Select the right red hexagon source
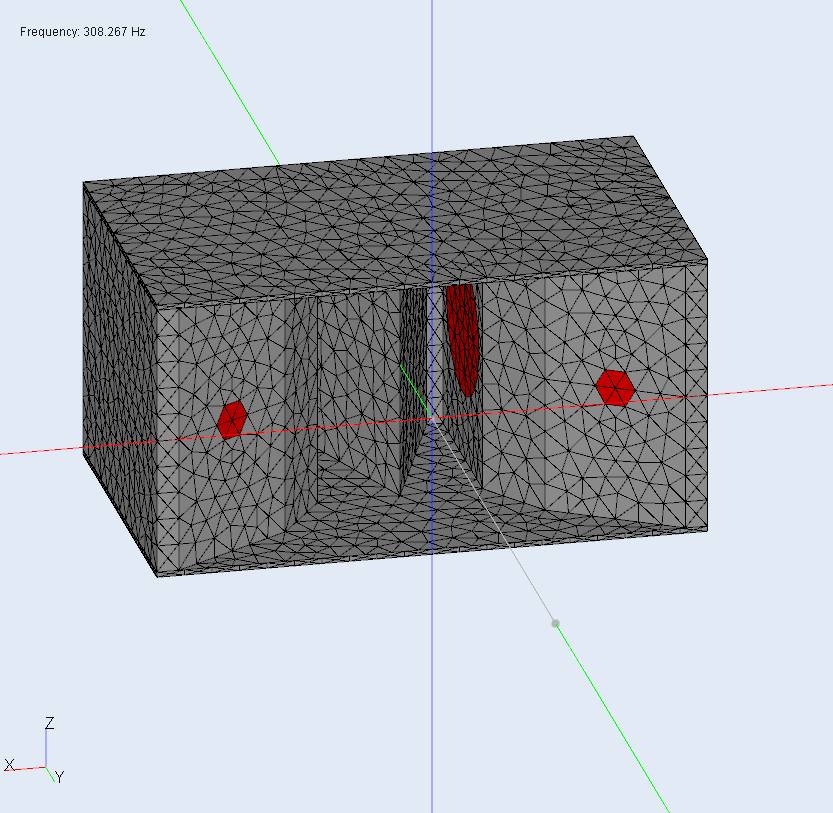 tap(615, 388)
